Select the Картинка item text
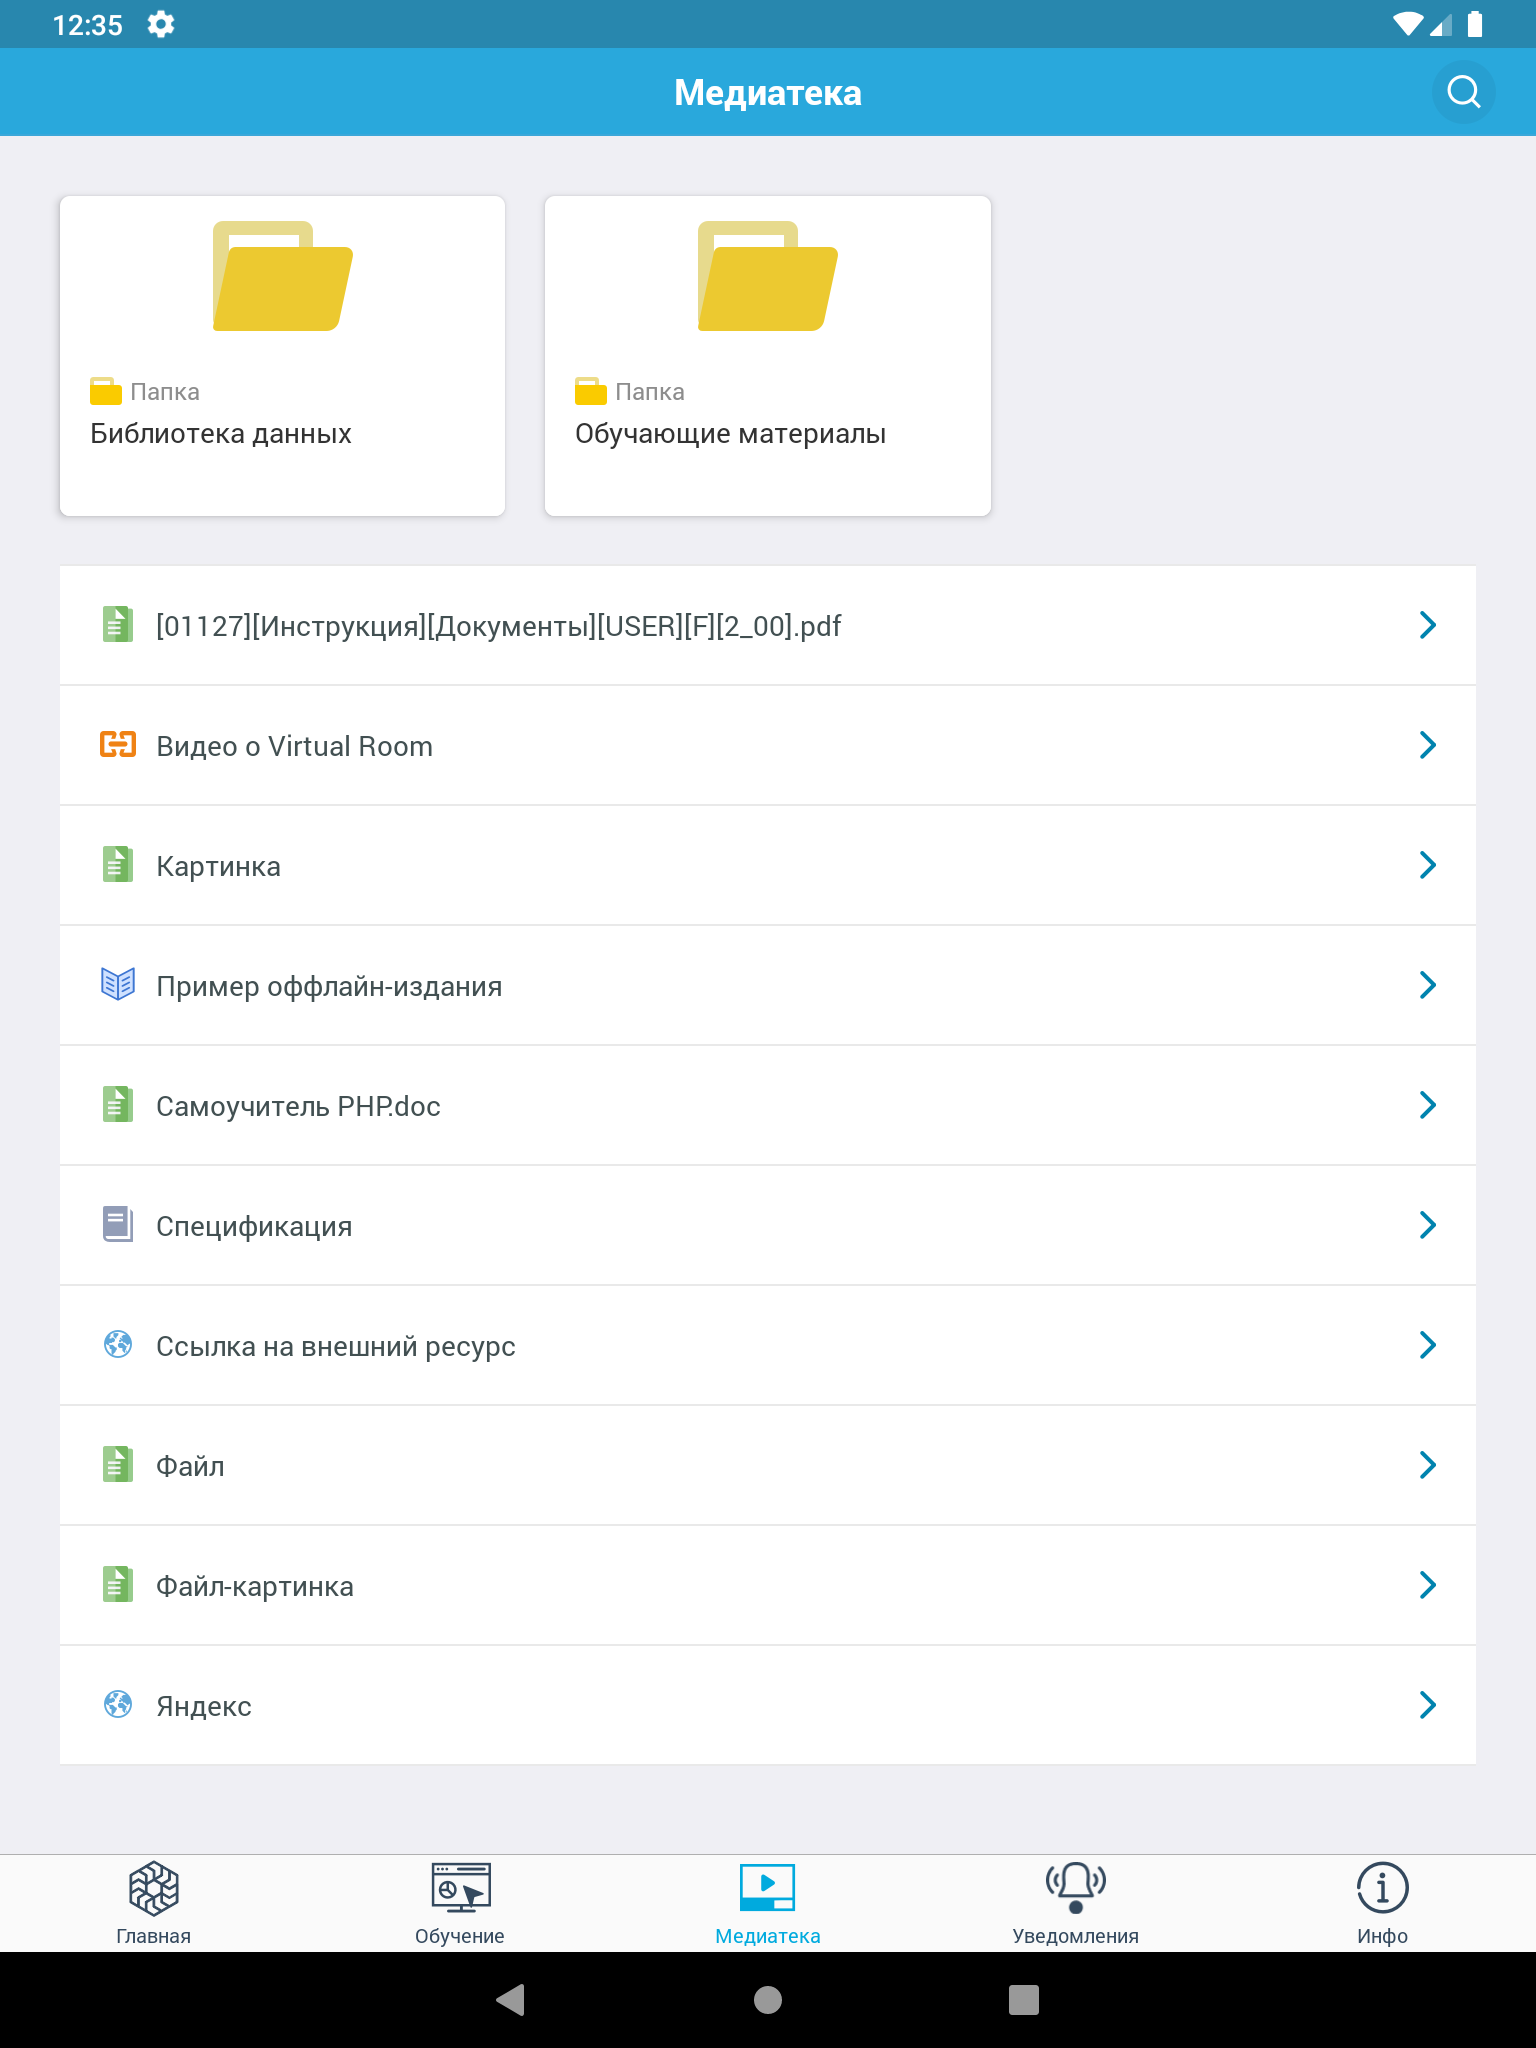The height and width of the screenshot is (2048, 1536). (x=218, y=866)
